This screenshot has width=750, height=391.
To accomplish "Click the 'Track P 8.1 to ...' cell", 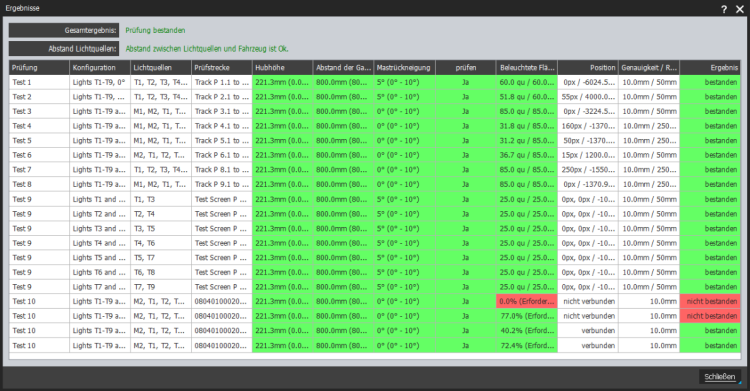I will tap(221, 170).
